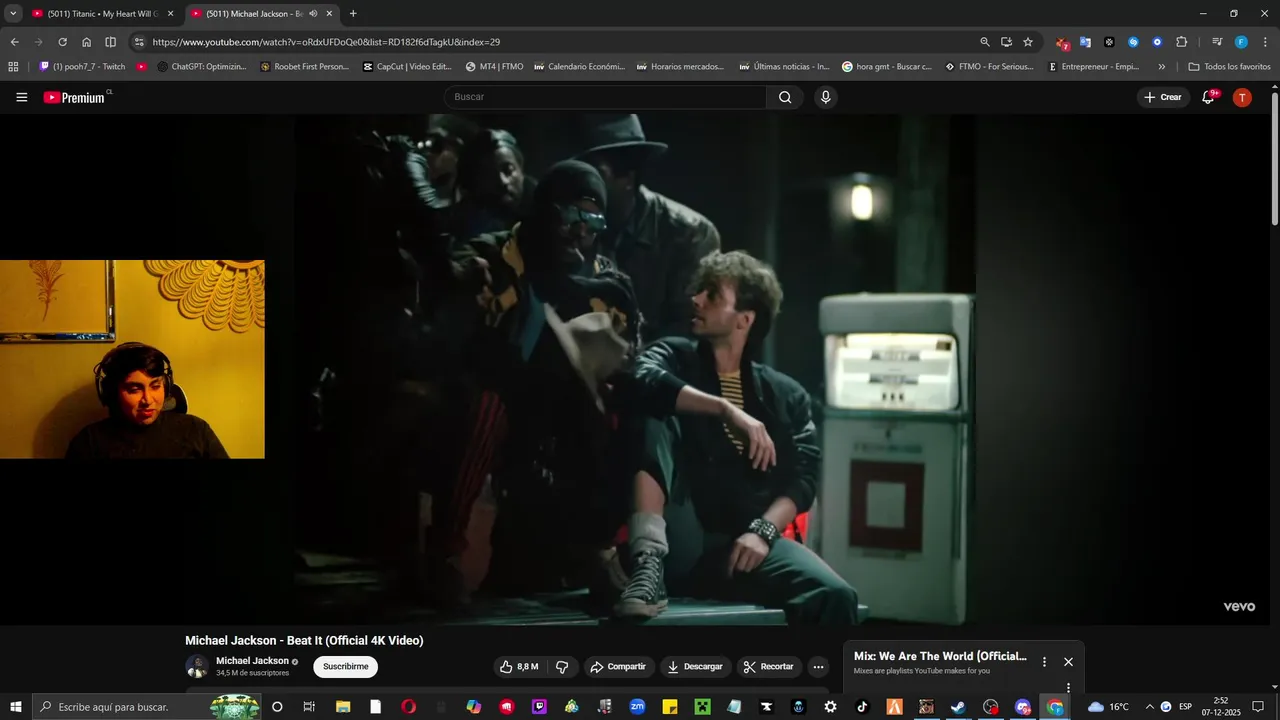
Task: Like the Beat It video
Action: pyautogui.click(x=519, y=667)
